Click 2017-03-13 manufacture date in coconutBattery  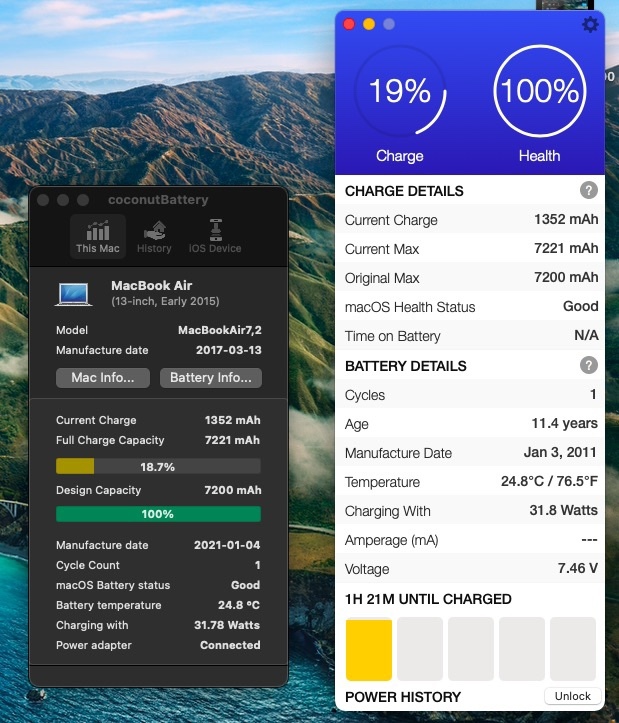point(229,350)
